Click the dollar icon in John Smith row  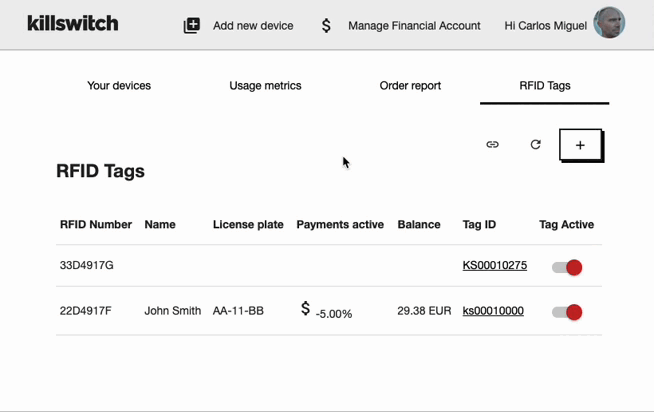306,309
